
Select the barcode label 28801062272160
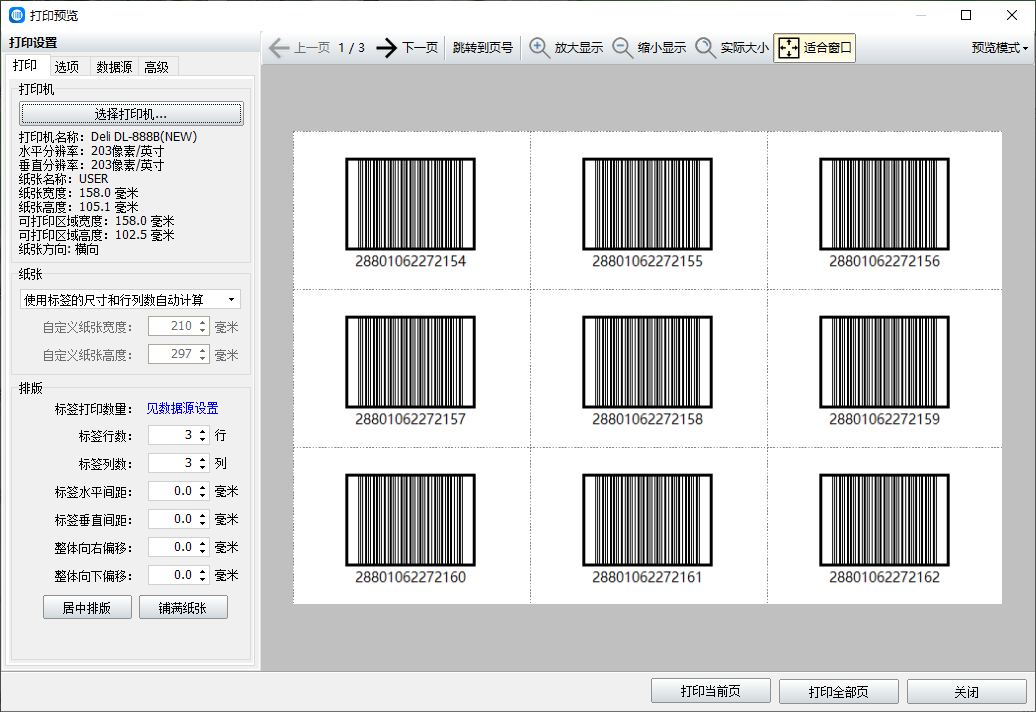pyautogui.click(x=410, y=526)
